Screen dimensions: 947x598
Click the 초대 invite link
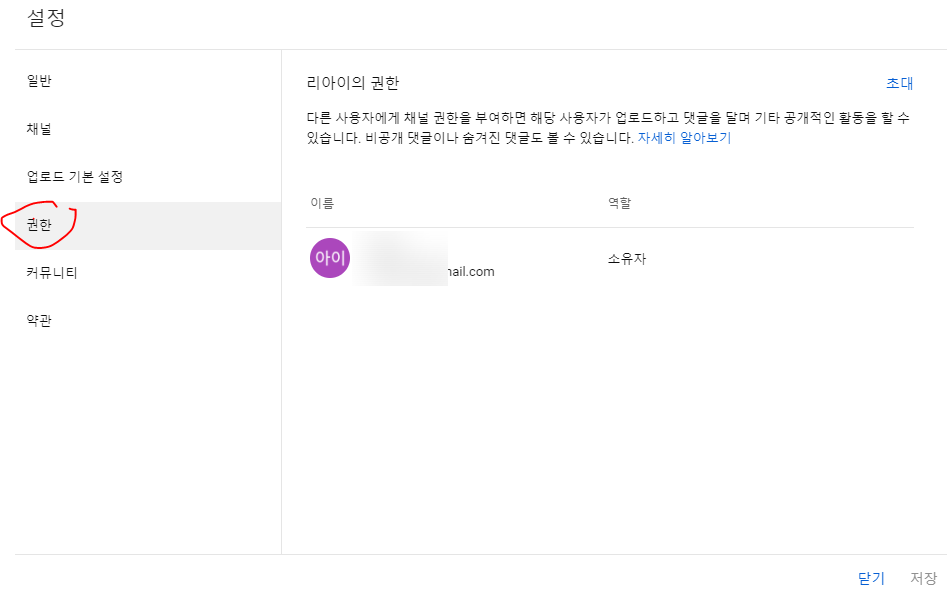tap(899, 83)
